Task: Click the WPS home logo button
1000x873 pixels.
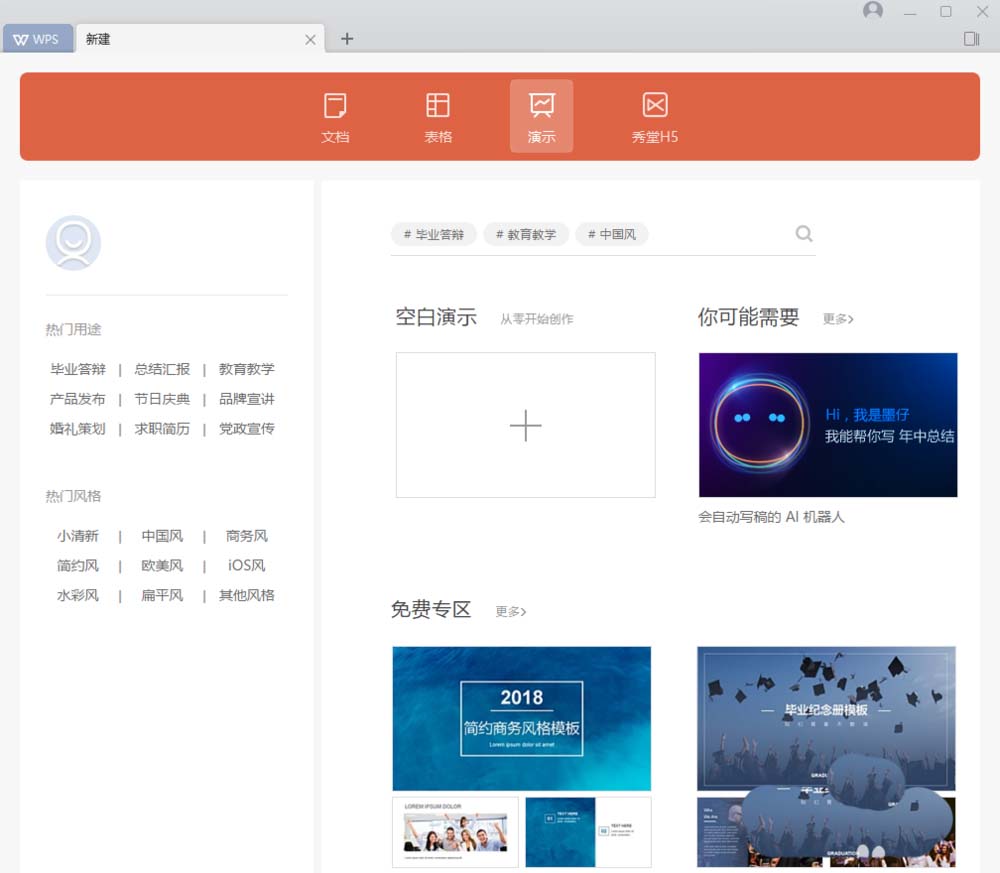Action: [x=37, y=38]
